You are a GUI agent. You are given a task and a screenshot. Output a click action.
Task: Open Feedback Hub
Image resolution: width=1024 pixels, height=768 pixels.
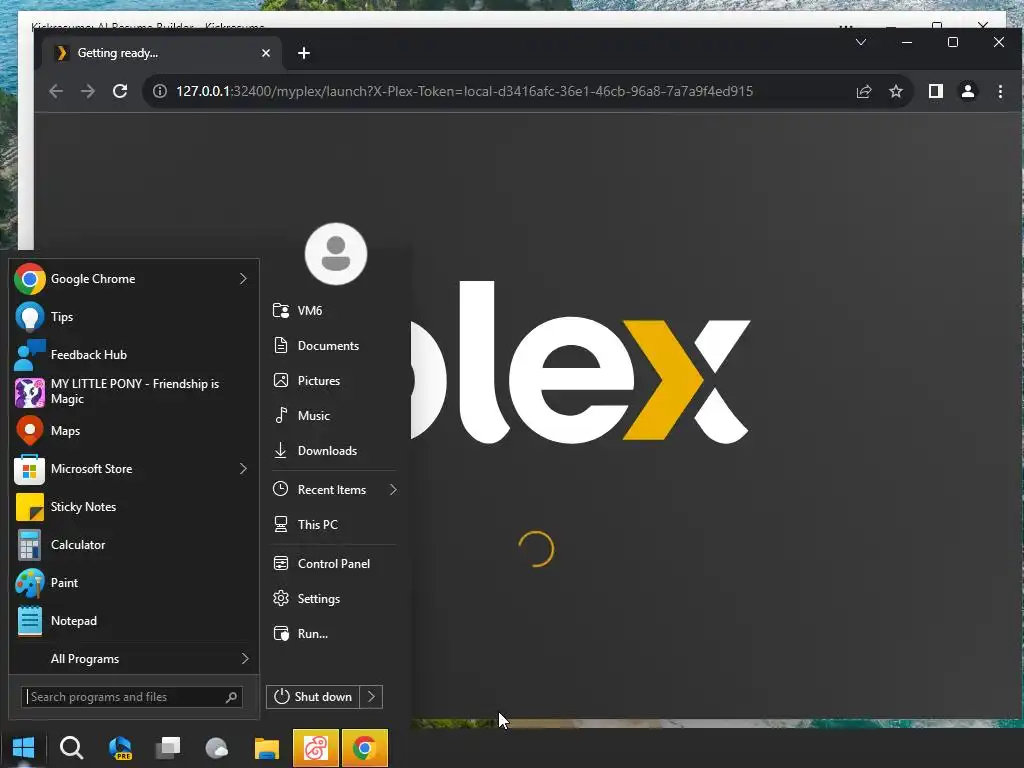(134, 355)
